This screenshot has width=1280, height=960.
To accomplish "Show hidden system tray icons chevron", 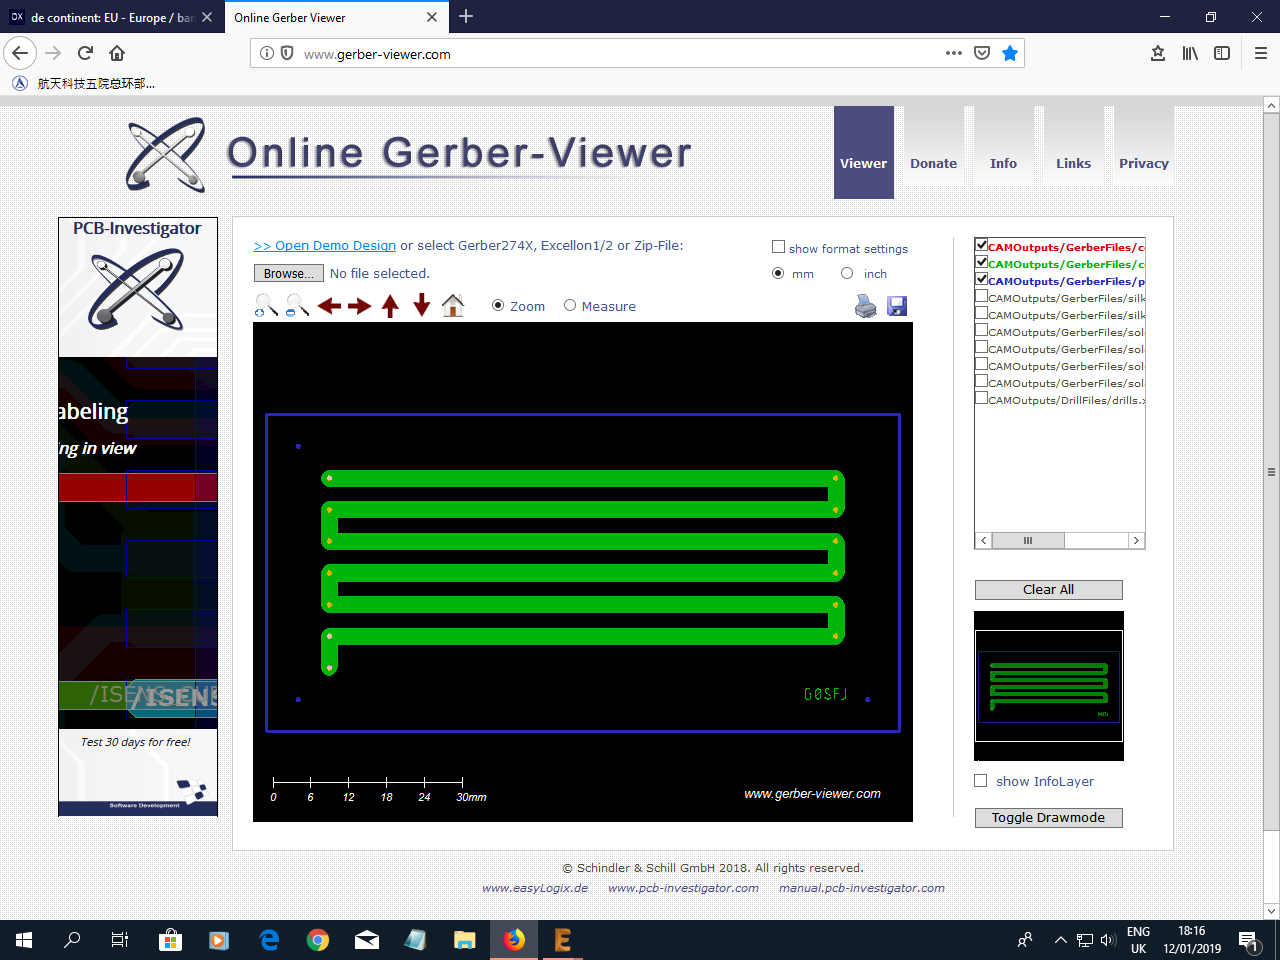I will click(1060, 940).
